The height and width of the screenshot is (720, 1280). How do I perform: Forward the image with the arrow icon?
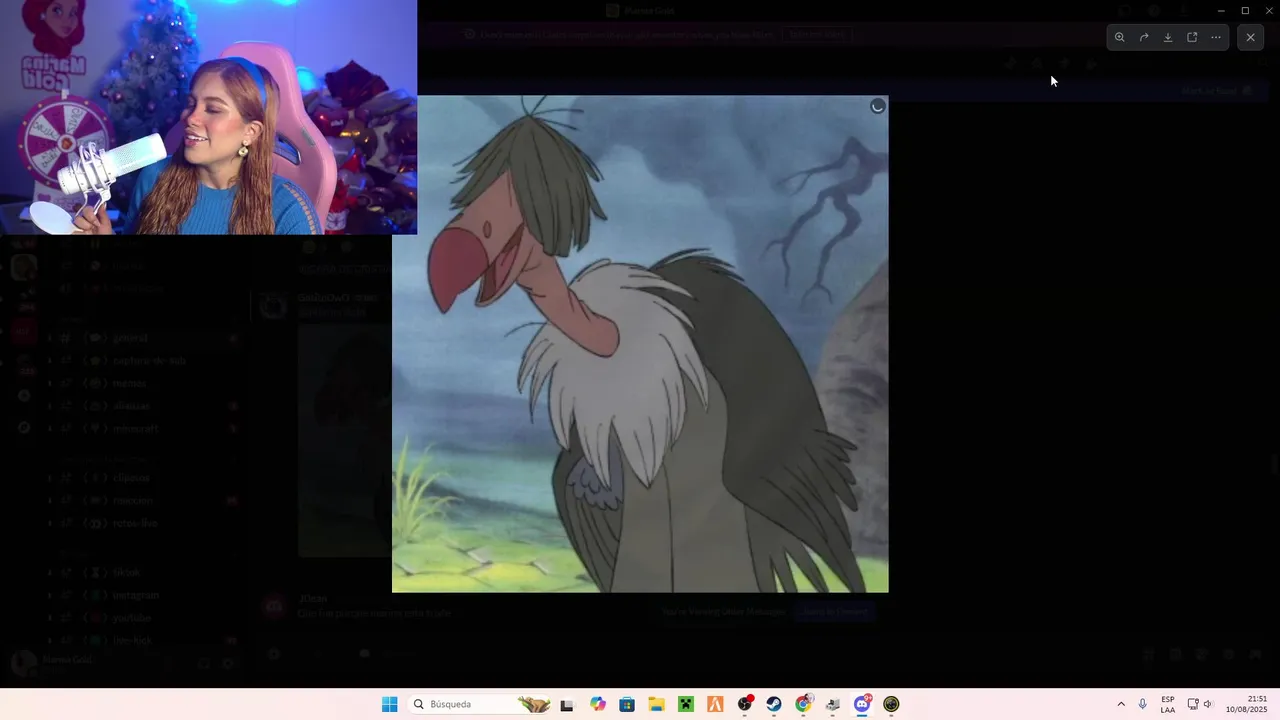point(1144,37)
